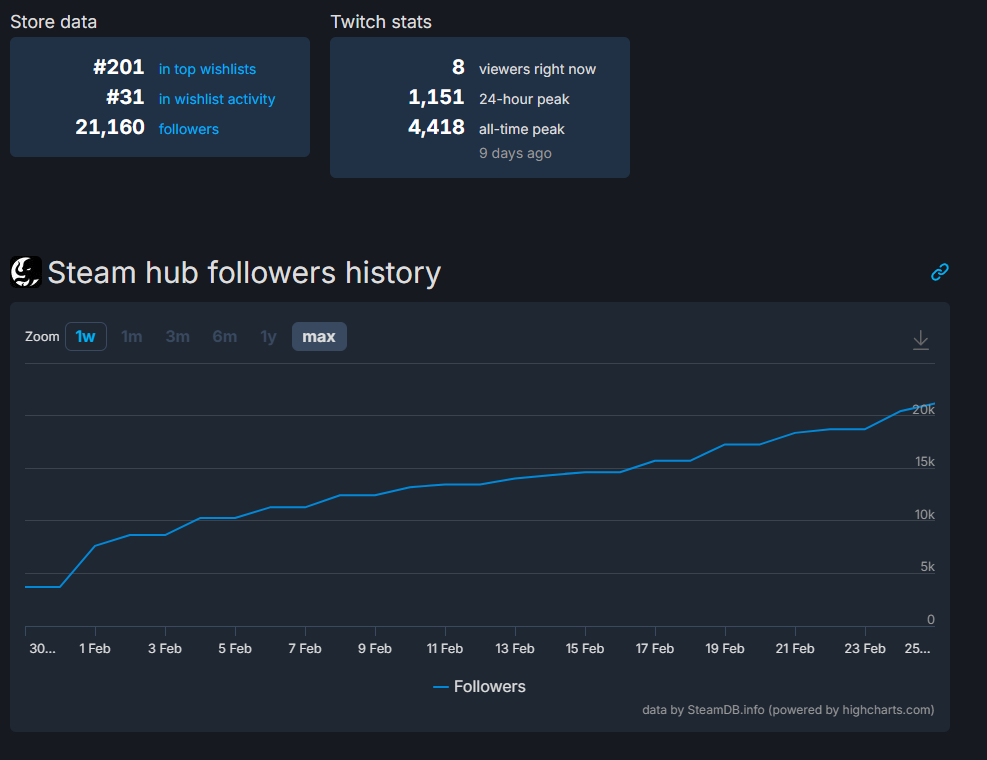
Task: Click the '9 days ago' text
Action: coord(516,153)
